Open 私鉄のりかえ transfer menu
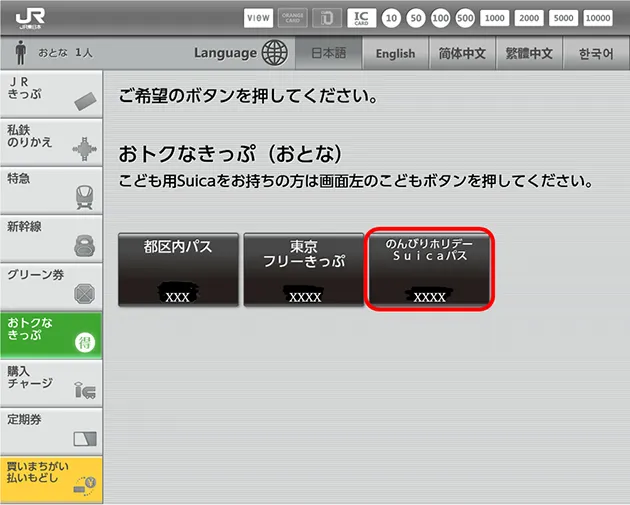 [x=51, y=142]
